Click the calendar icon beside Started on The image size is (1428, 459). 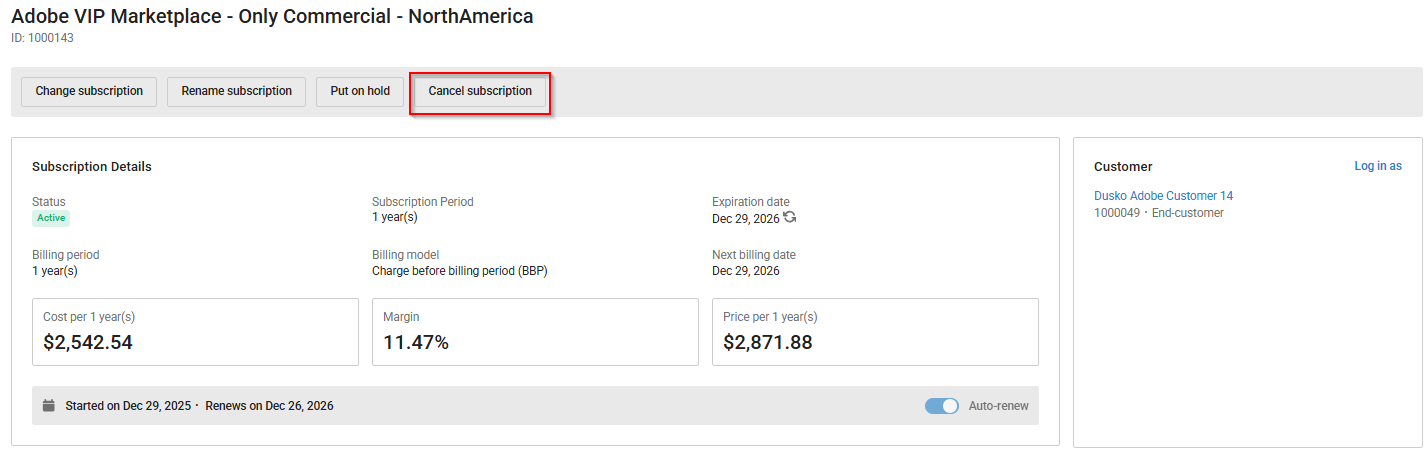coord(49,406)
